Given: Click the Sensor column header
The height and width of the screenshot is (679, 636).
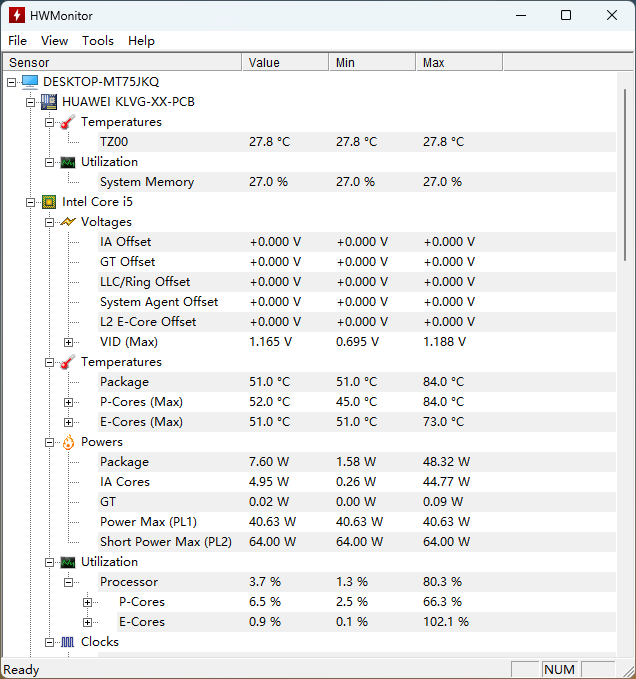Looking at the screenshot, I should pos(122,62).
